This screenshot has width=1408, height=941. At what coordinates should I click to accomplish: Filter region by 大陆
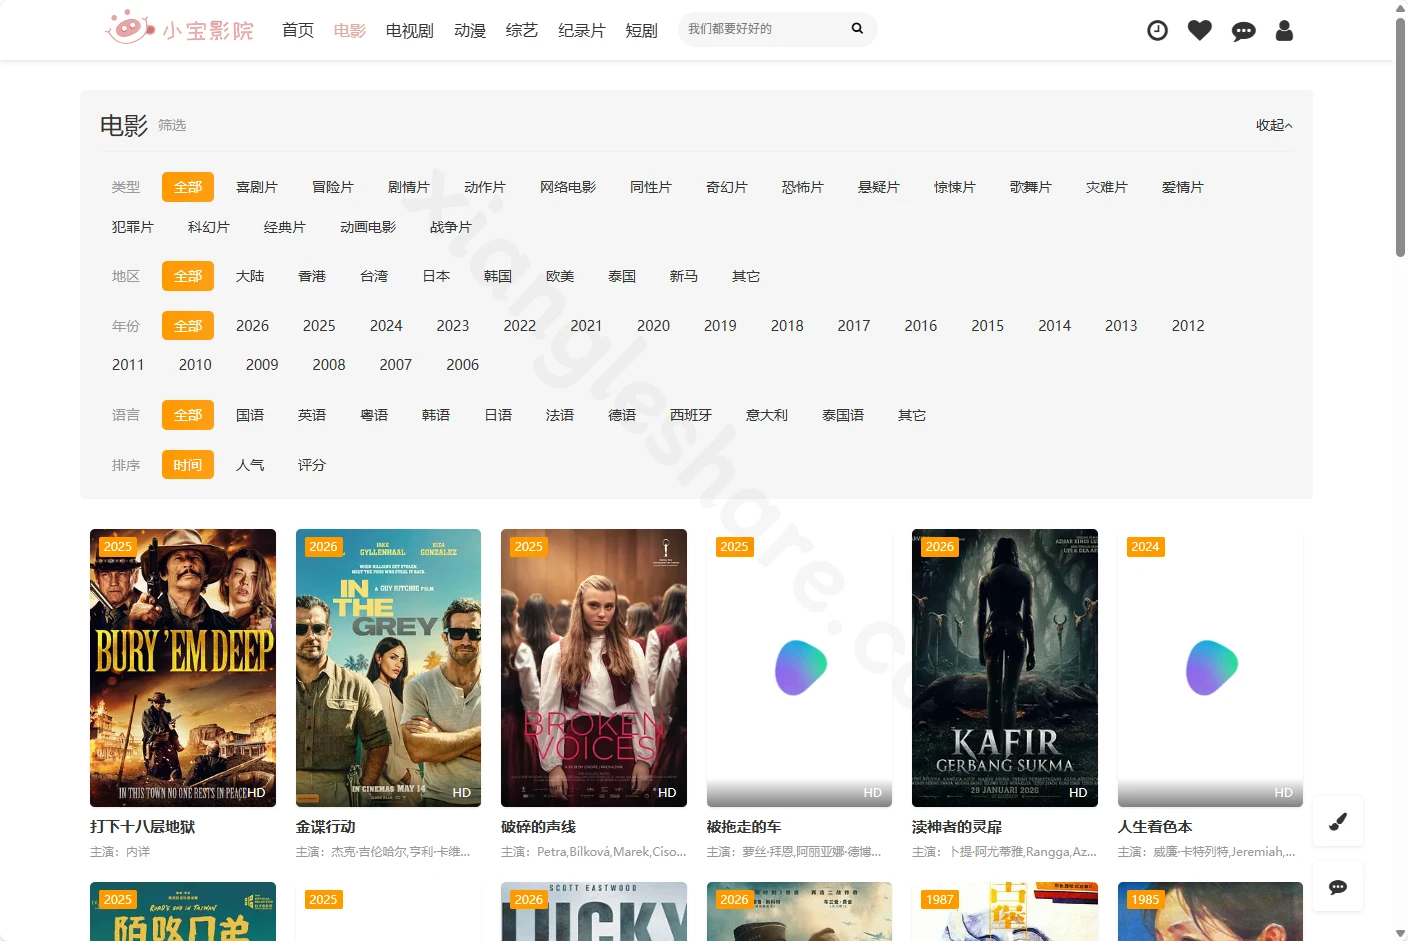click(250, 276)
